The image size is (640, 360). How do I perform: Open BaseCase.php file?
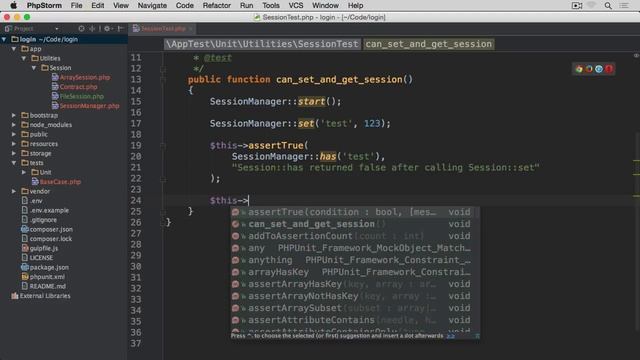(x=56, y=182)
